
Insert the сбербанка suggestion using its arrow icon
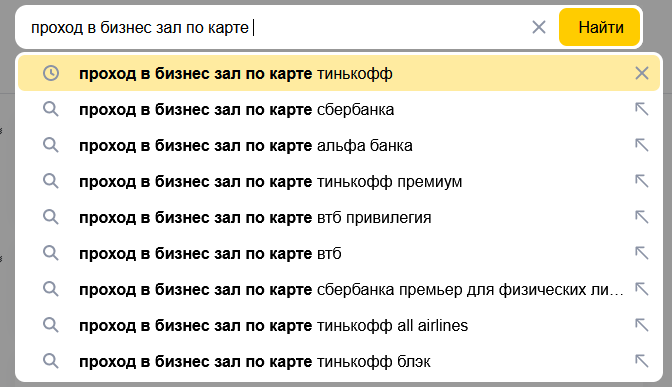click(642, 109)
